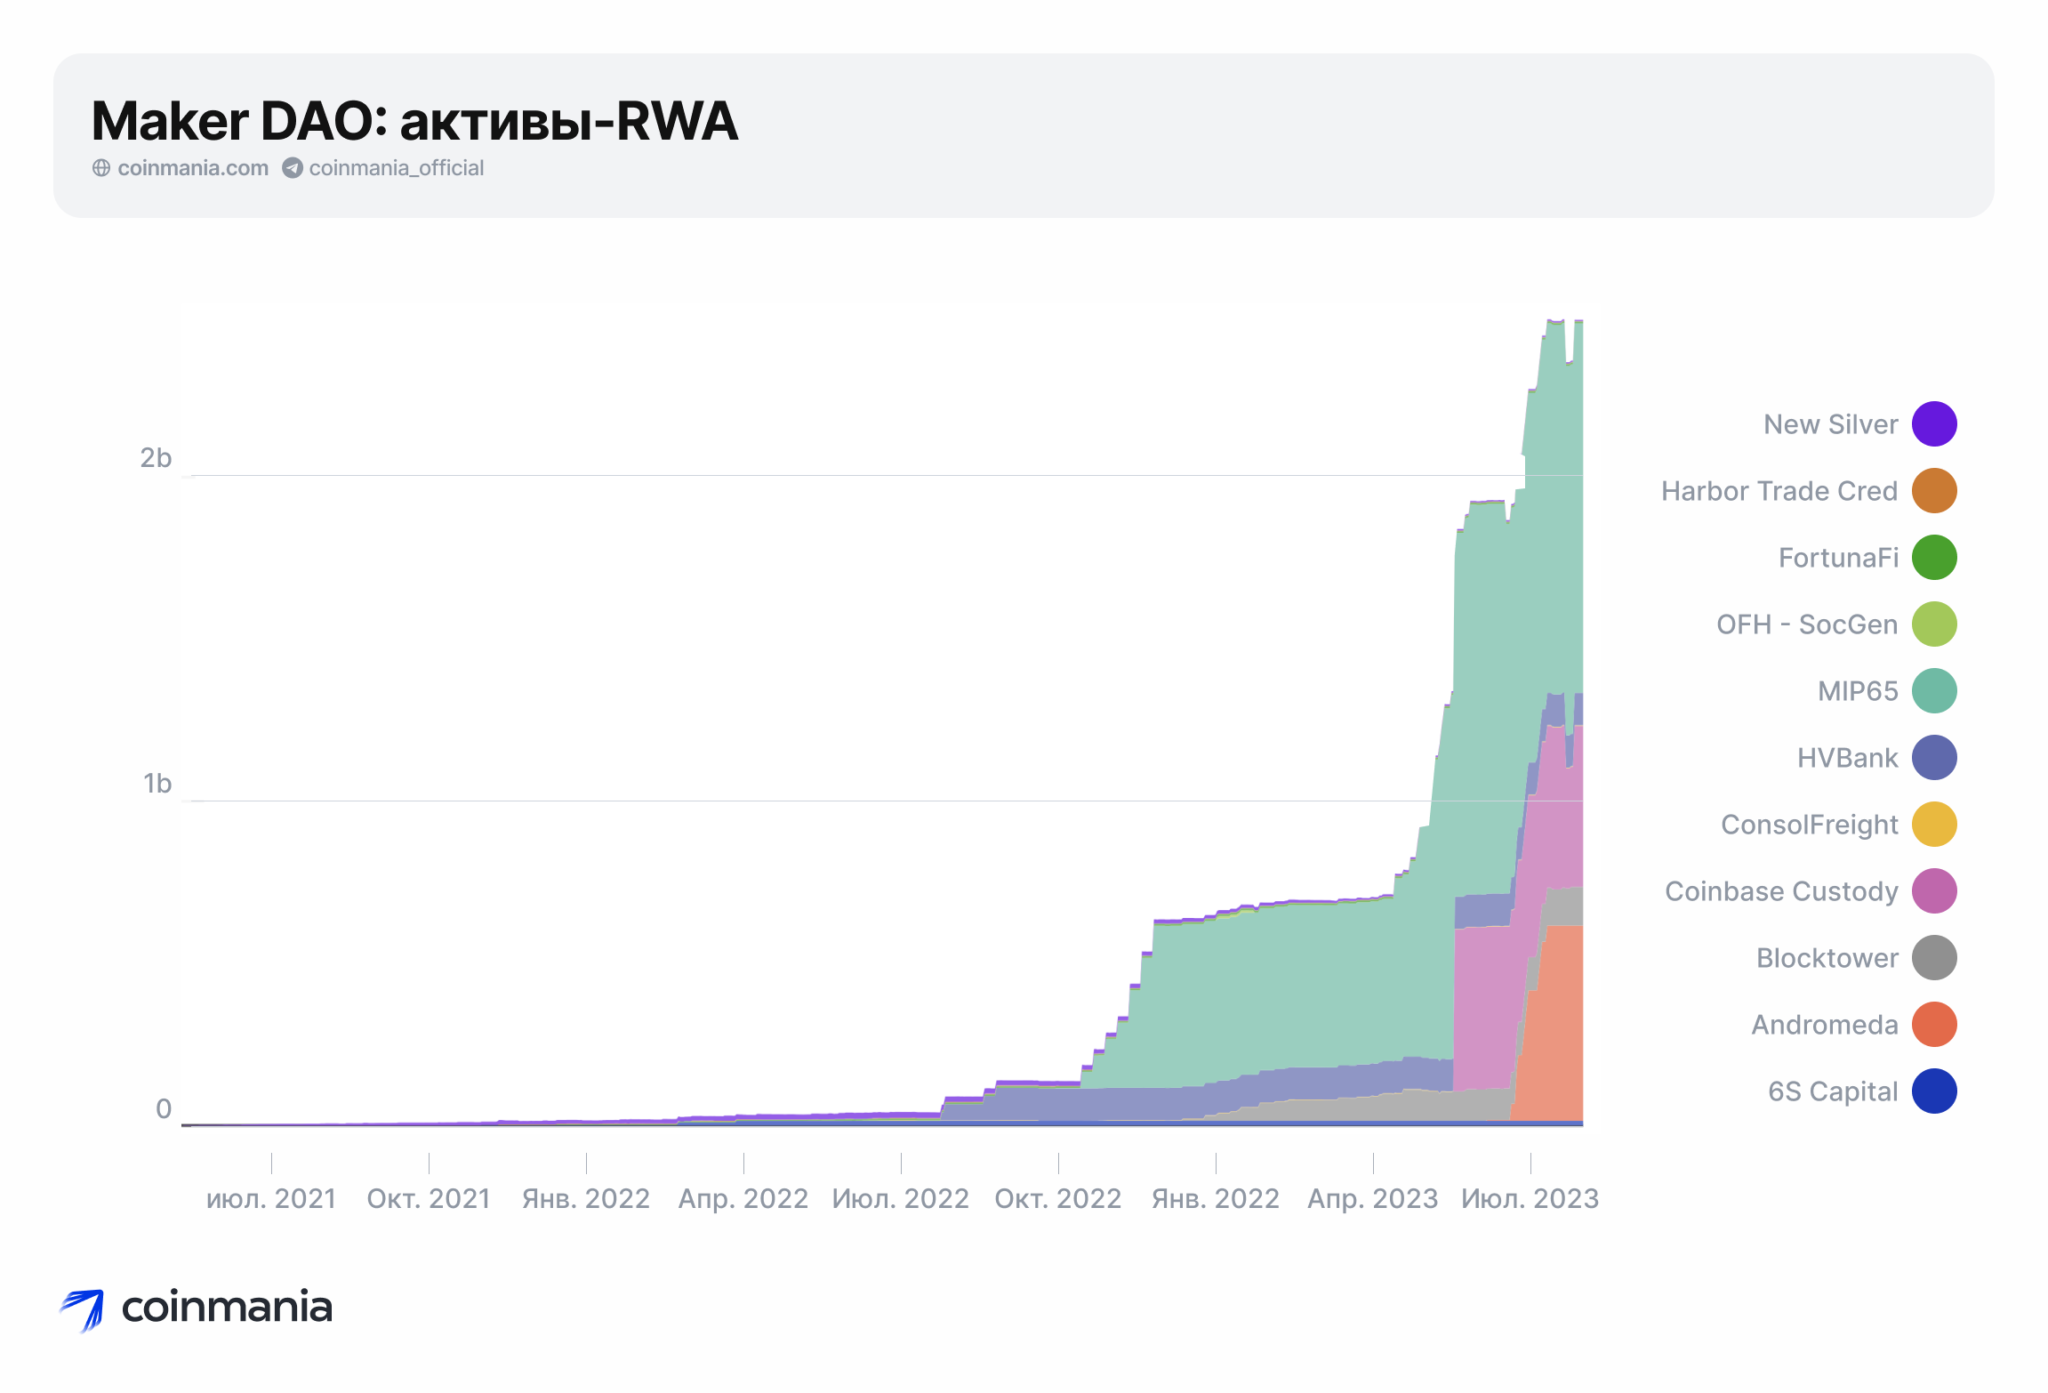
Task: Click the Июл. 2023 axis label
Action: (x=1530, y=1199)
